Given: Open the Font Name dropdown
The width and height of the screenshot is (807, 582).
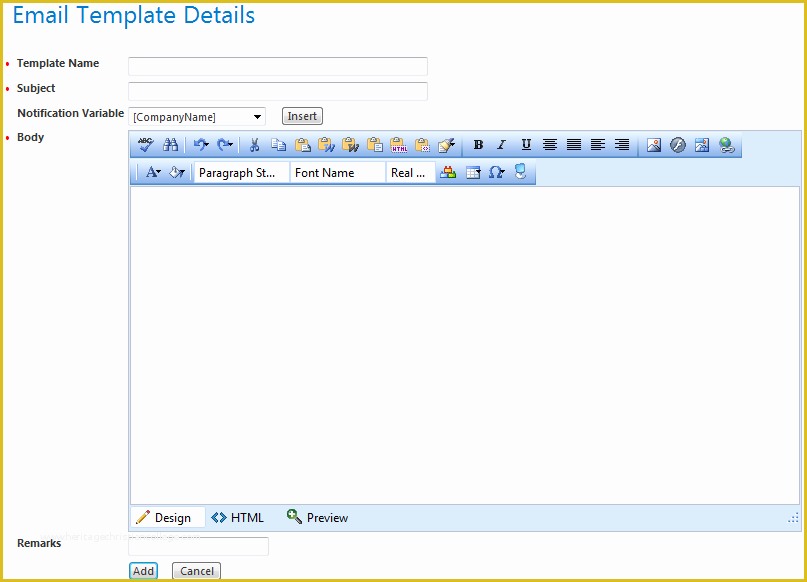Looking at the screenshot, I should (x=337, y=173).
